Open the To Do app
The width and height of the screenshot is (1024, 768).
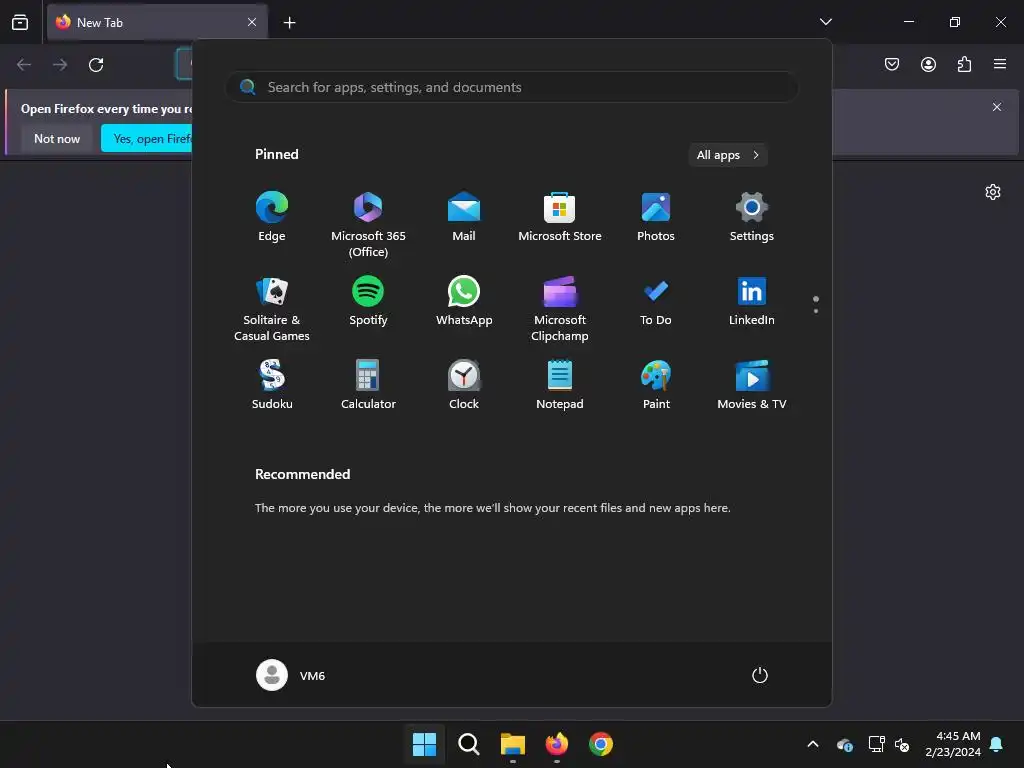656,301
